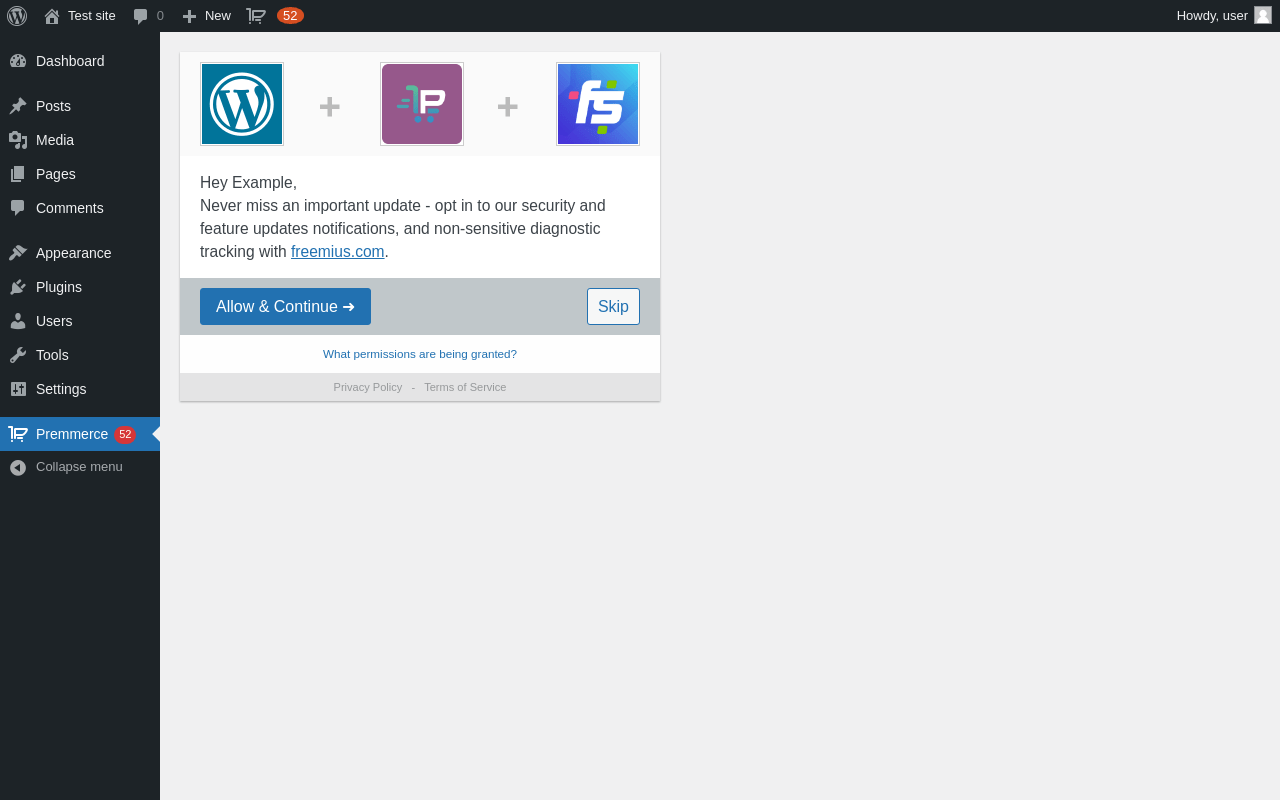Expand What permissions are being granted
Image resolution: width=1280 pixels, height=800 pixels.
pyautogui.click(x=420, y=354)
